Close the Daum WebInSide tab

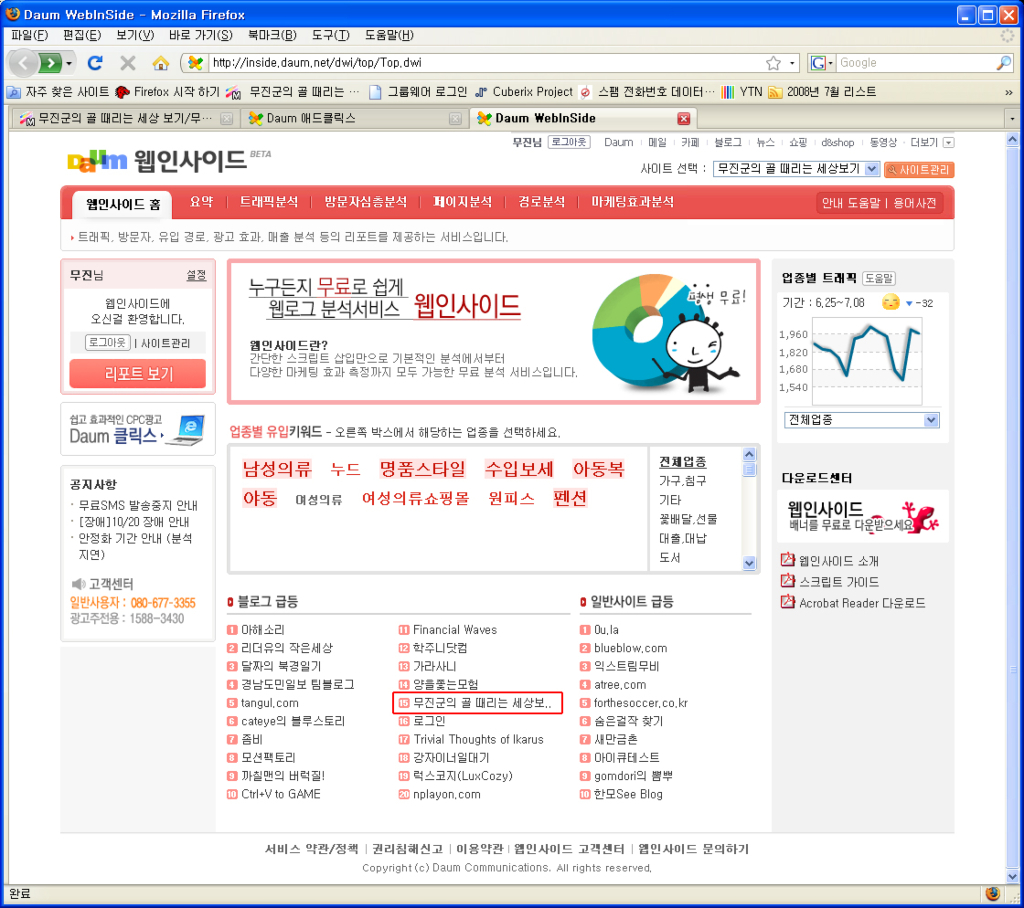684,118
